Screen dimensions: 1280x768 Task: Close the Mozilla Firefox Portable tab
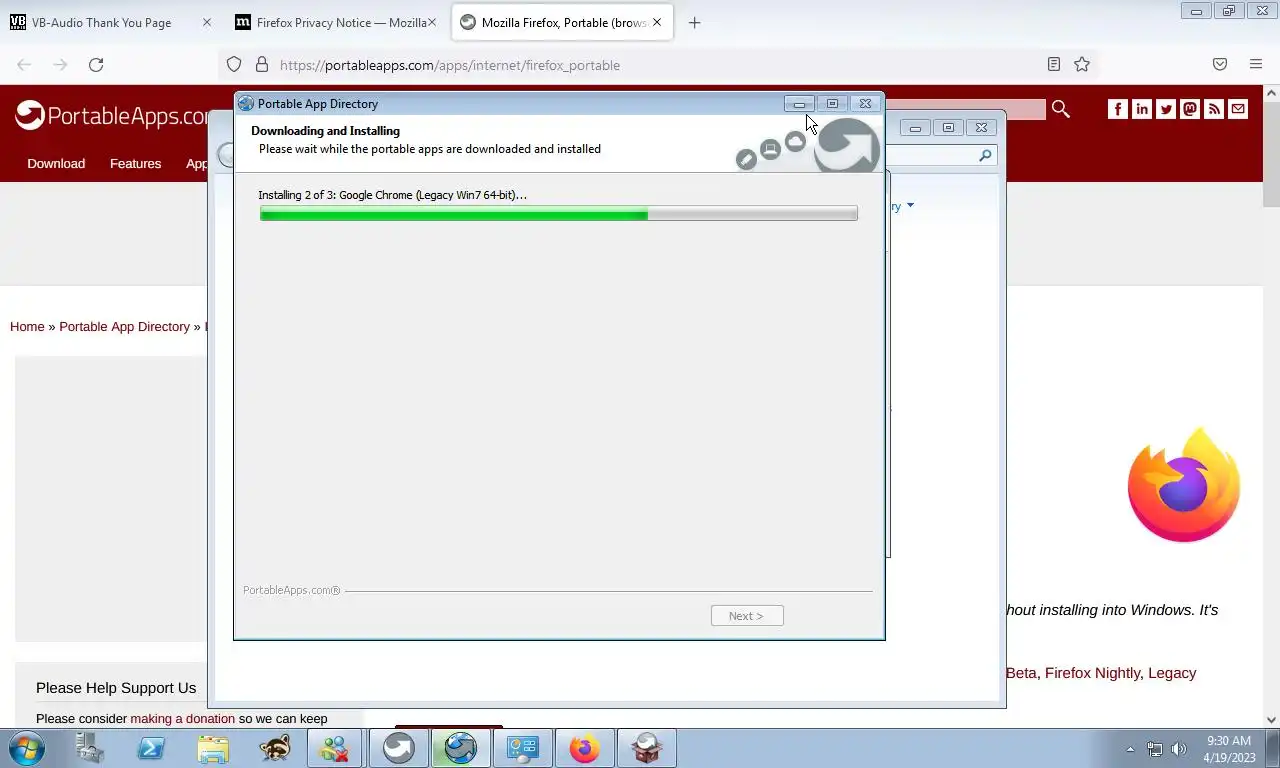(658, 22)
